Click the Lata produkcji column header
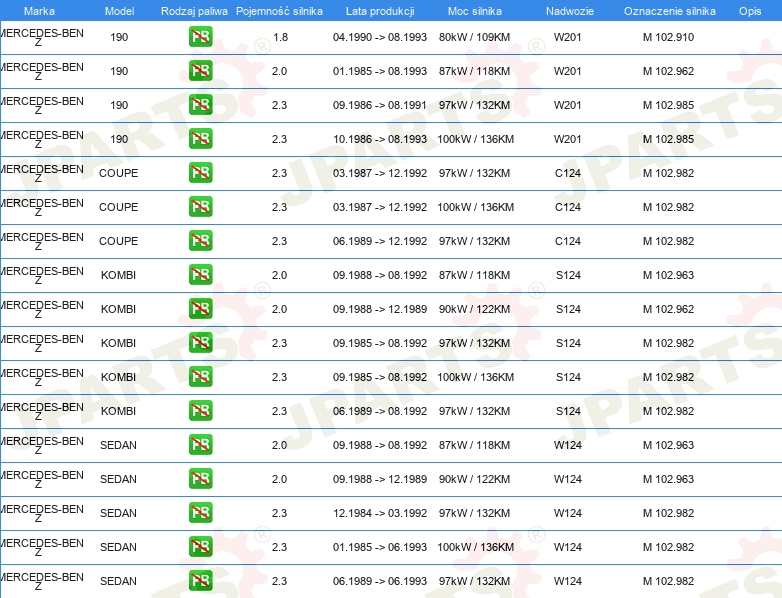The width and height of the screenshot is (782, 598). 380,11
